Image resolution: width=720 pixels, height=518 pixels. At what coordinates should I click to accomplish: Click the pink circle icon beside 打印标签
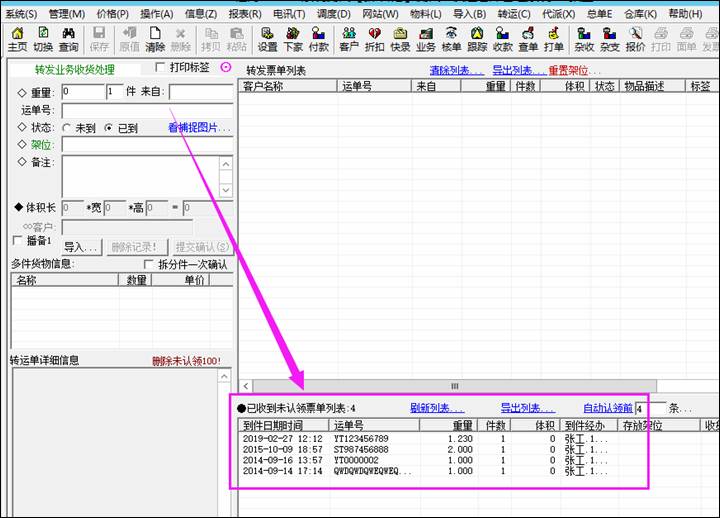[226, 68]
